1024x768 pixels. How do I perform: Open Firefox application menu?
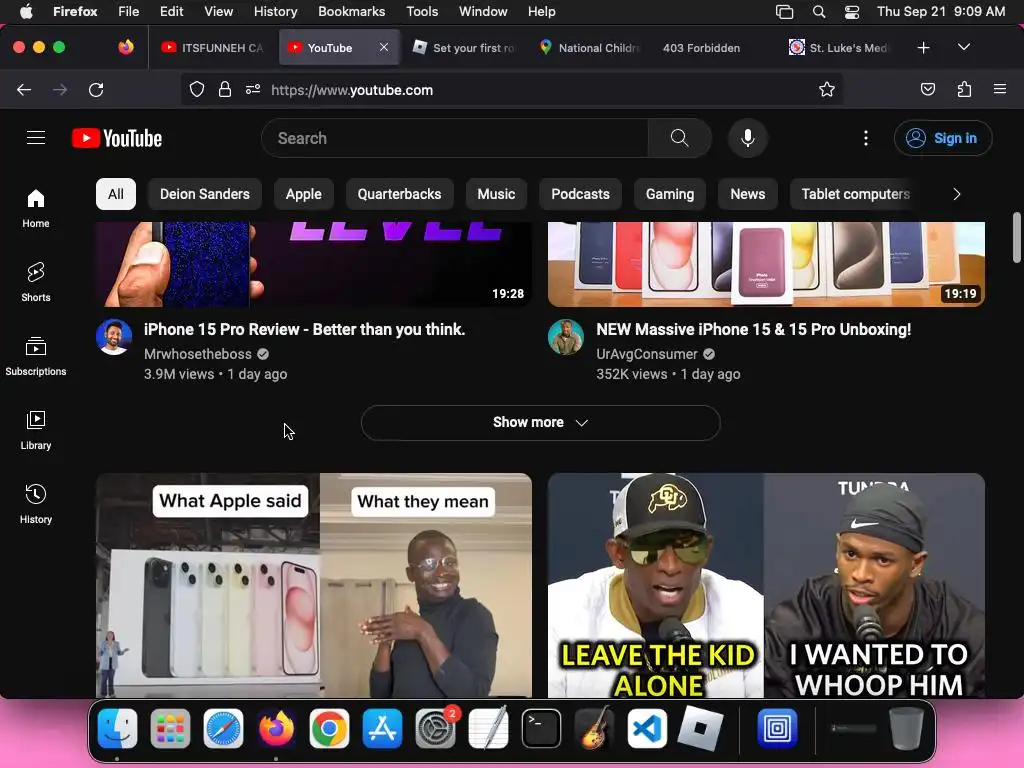coord(999,89)
